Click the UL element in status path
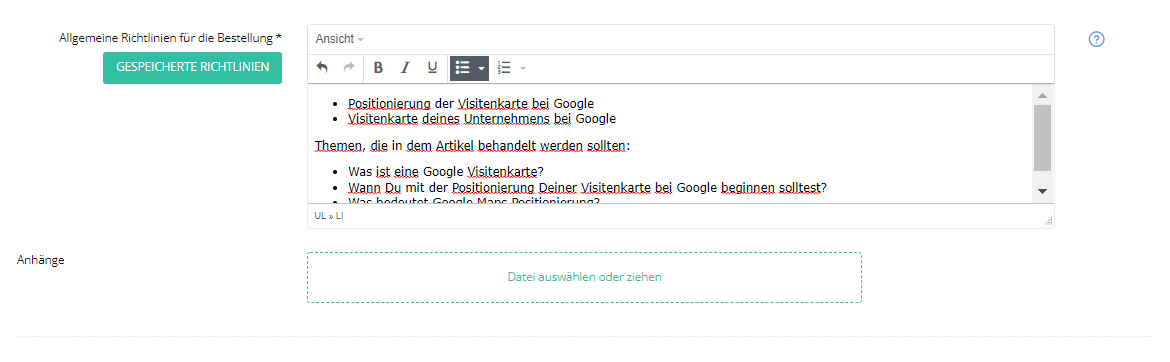 coord(320,216)
